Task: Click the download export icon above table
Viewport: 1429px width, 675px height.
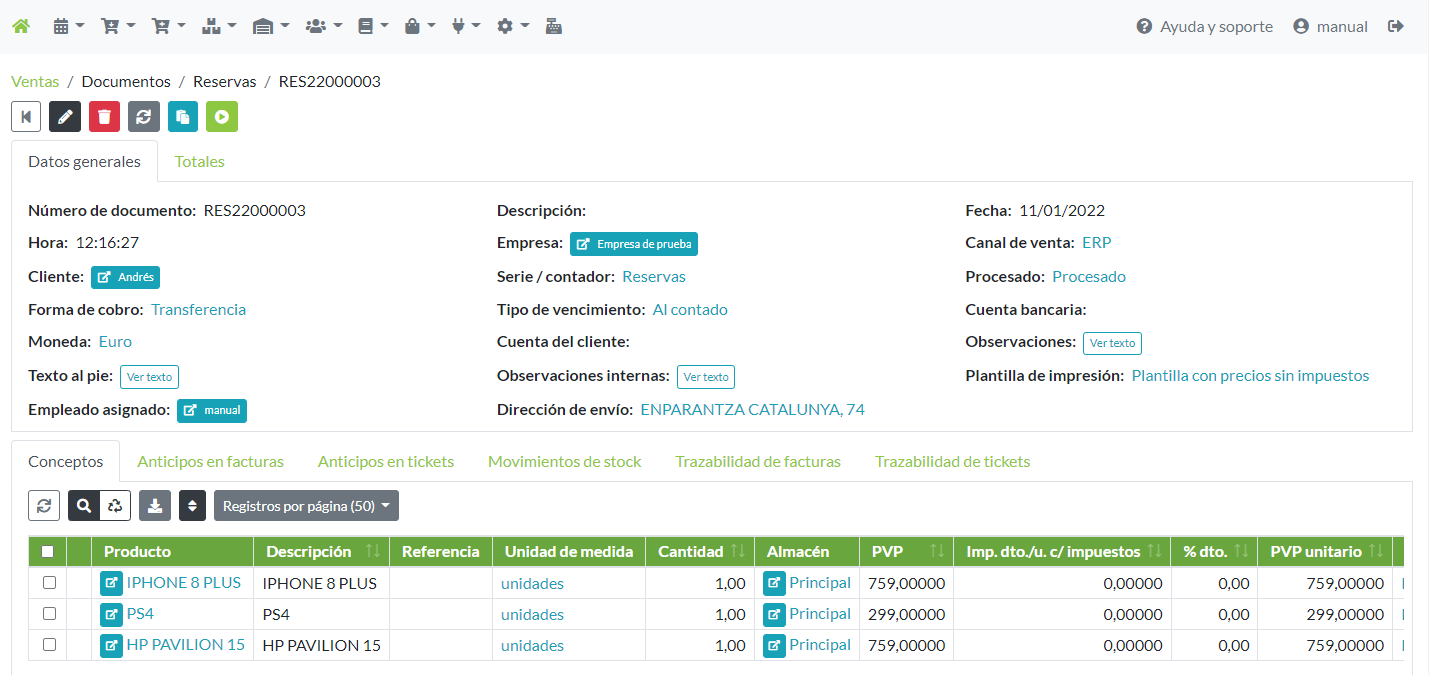Action: [155, 506]
